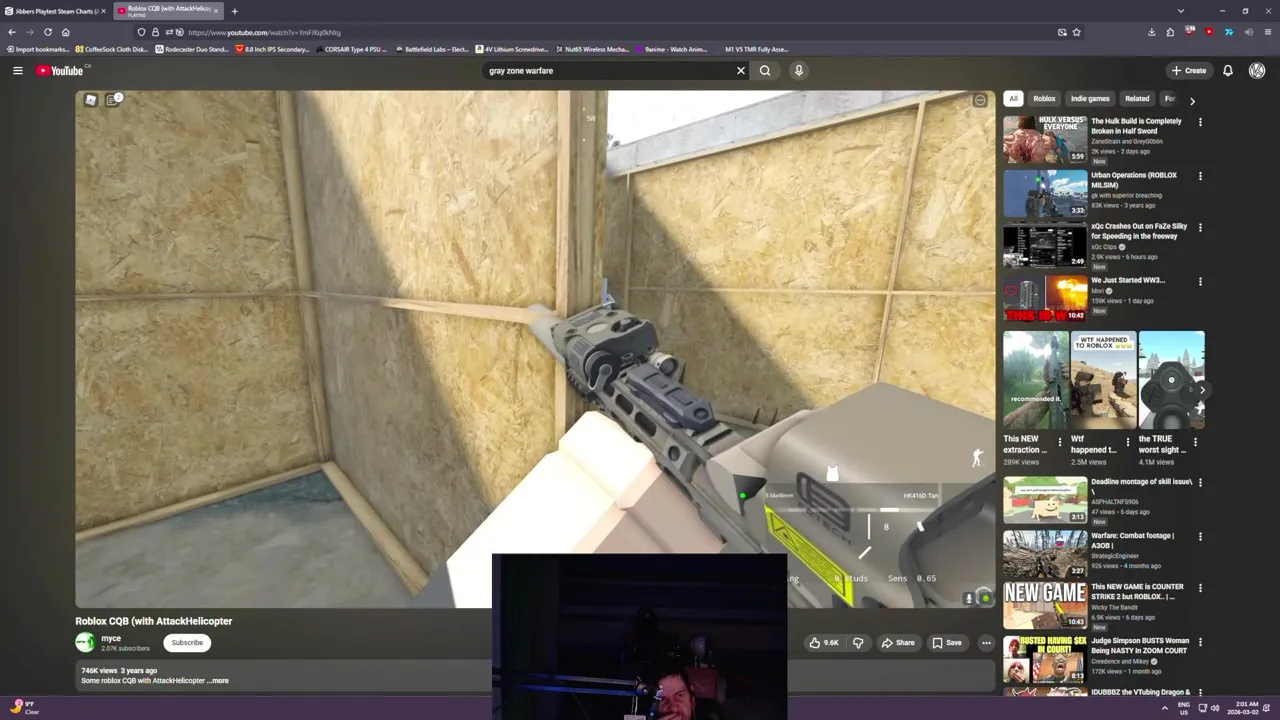This screenshot has height=720, width=1280.
Task: Switch ENG US input language indicator
Action: (x=1184, y=708)
